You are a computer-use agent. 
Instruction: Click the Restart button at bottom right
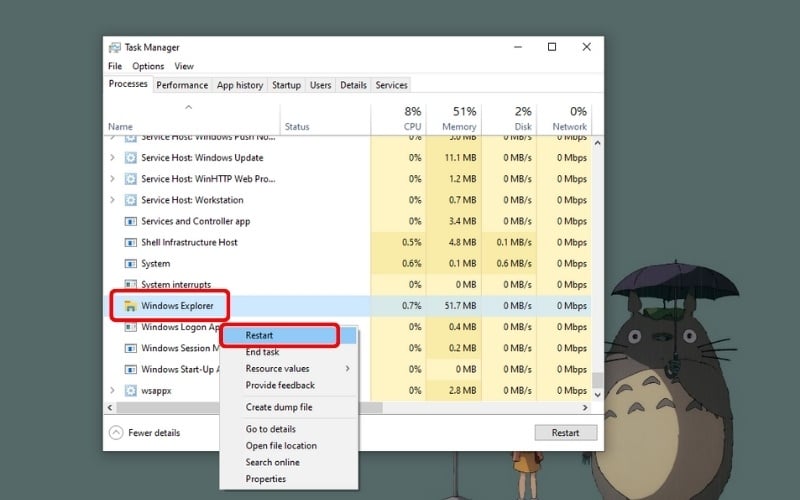(x=565, y=433)
